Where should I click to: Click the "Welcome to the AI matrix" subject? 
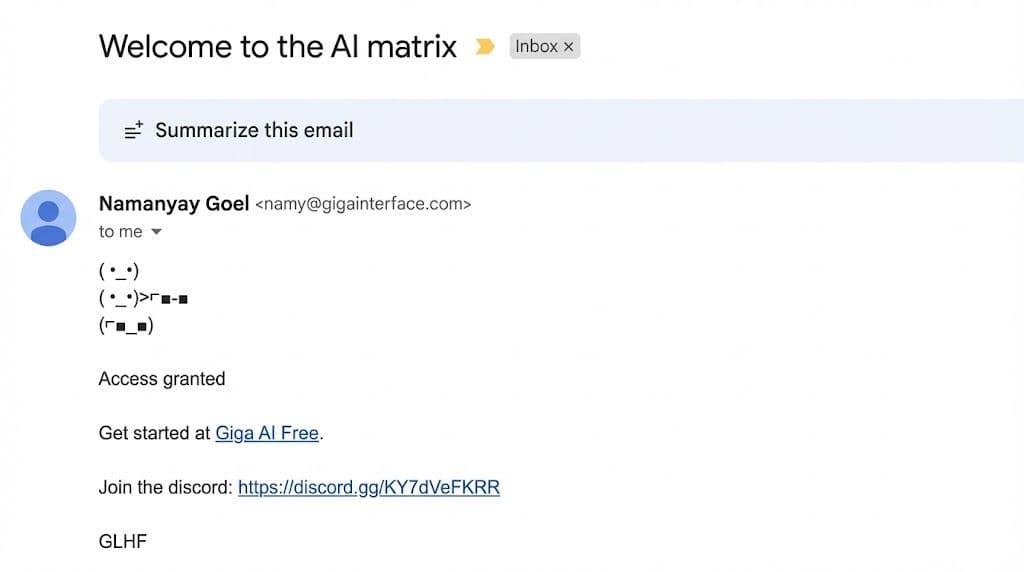tap(278, 46)
